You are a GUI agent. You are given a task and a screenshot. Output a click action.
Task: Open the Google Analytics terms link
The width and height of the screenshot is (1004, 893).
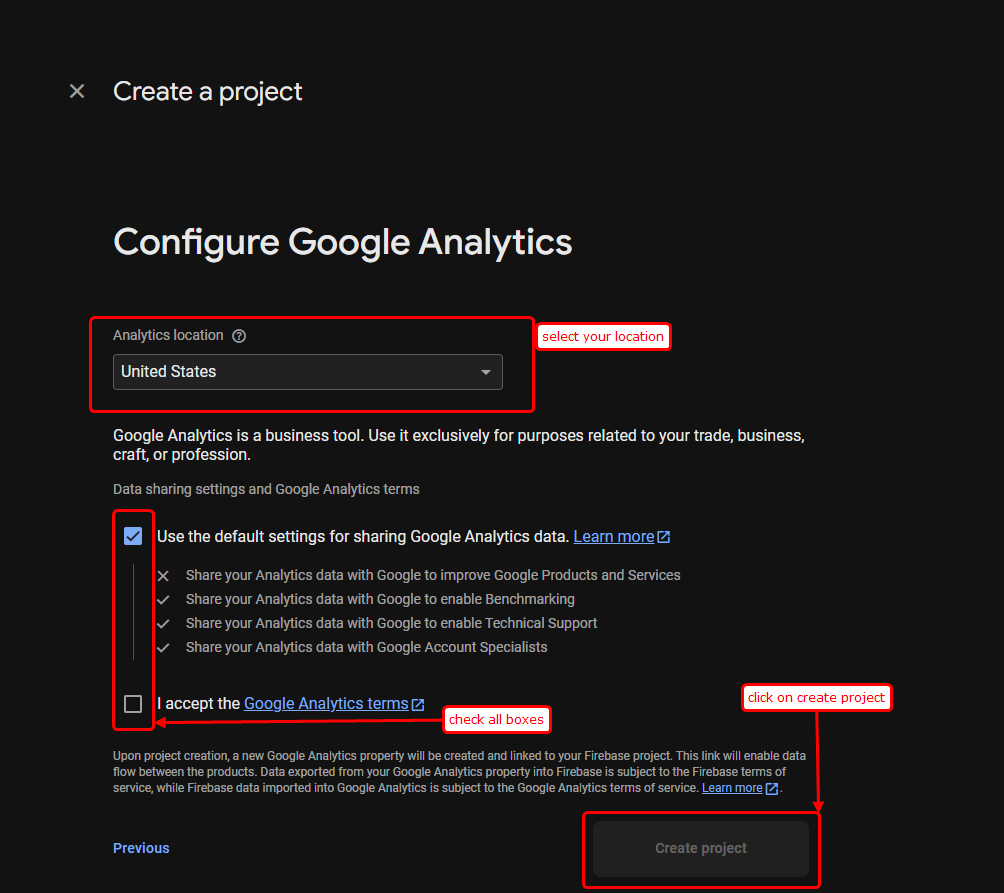(324, 703)
